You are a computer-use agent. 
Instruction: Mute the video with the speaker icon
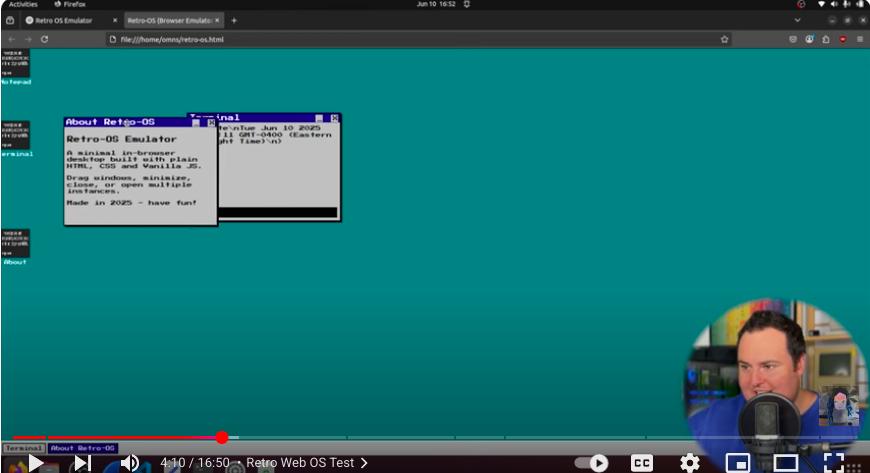click(130, 462)
